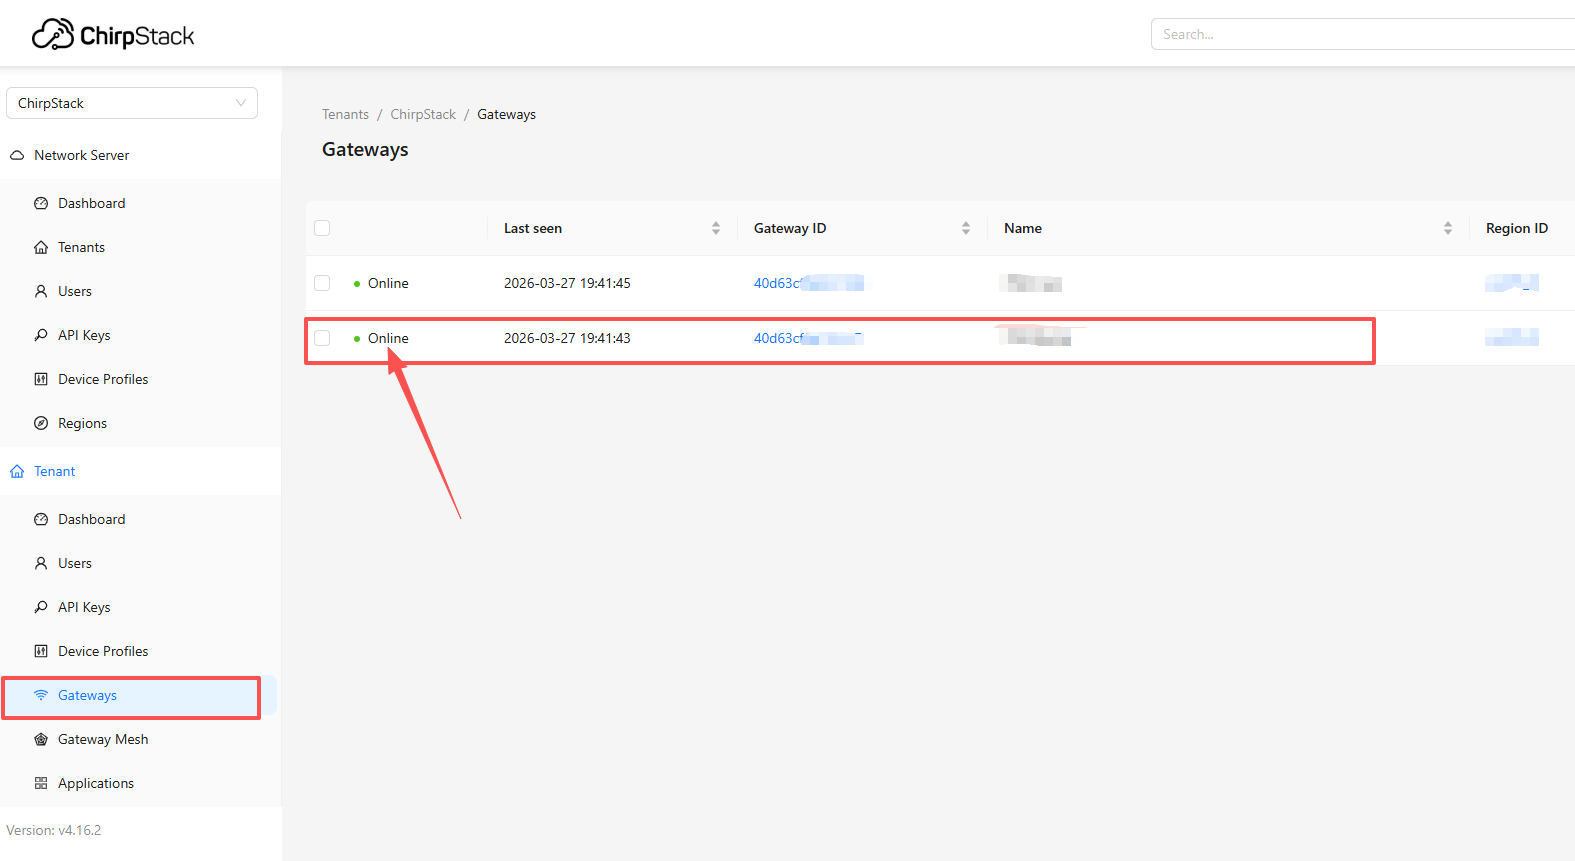Select Device Profiles under the Tenant section
1575x861 pixels.
[103, 651]
